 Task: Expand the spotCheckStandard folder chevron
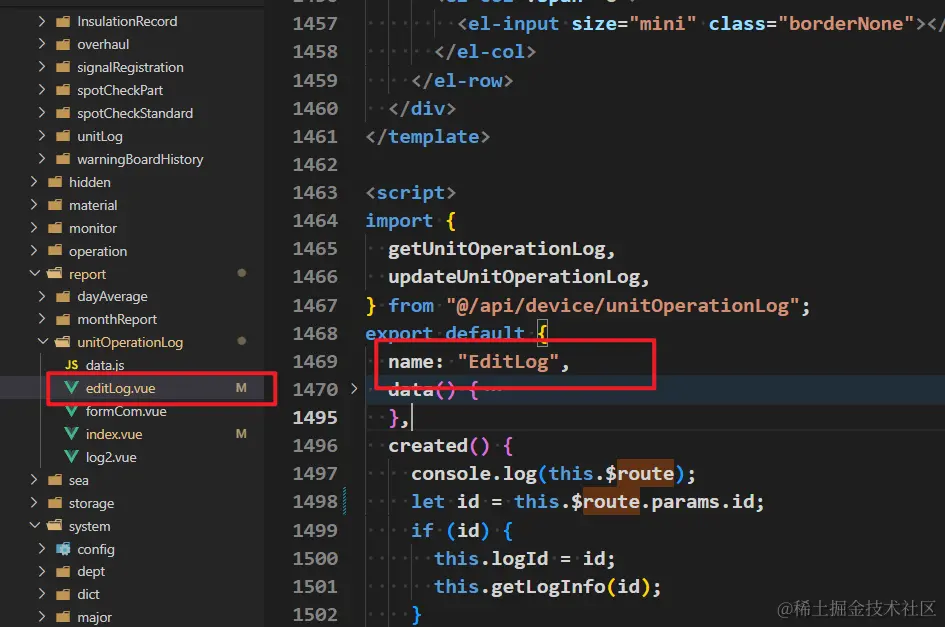tap(42, 113)
